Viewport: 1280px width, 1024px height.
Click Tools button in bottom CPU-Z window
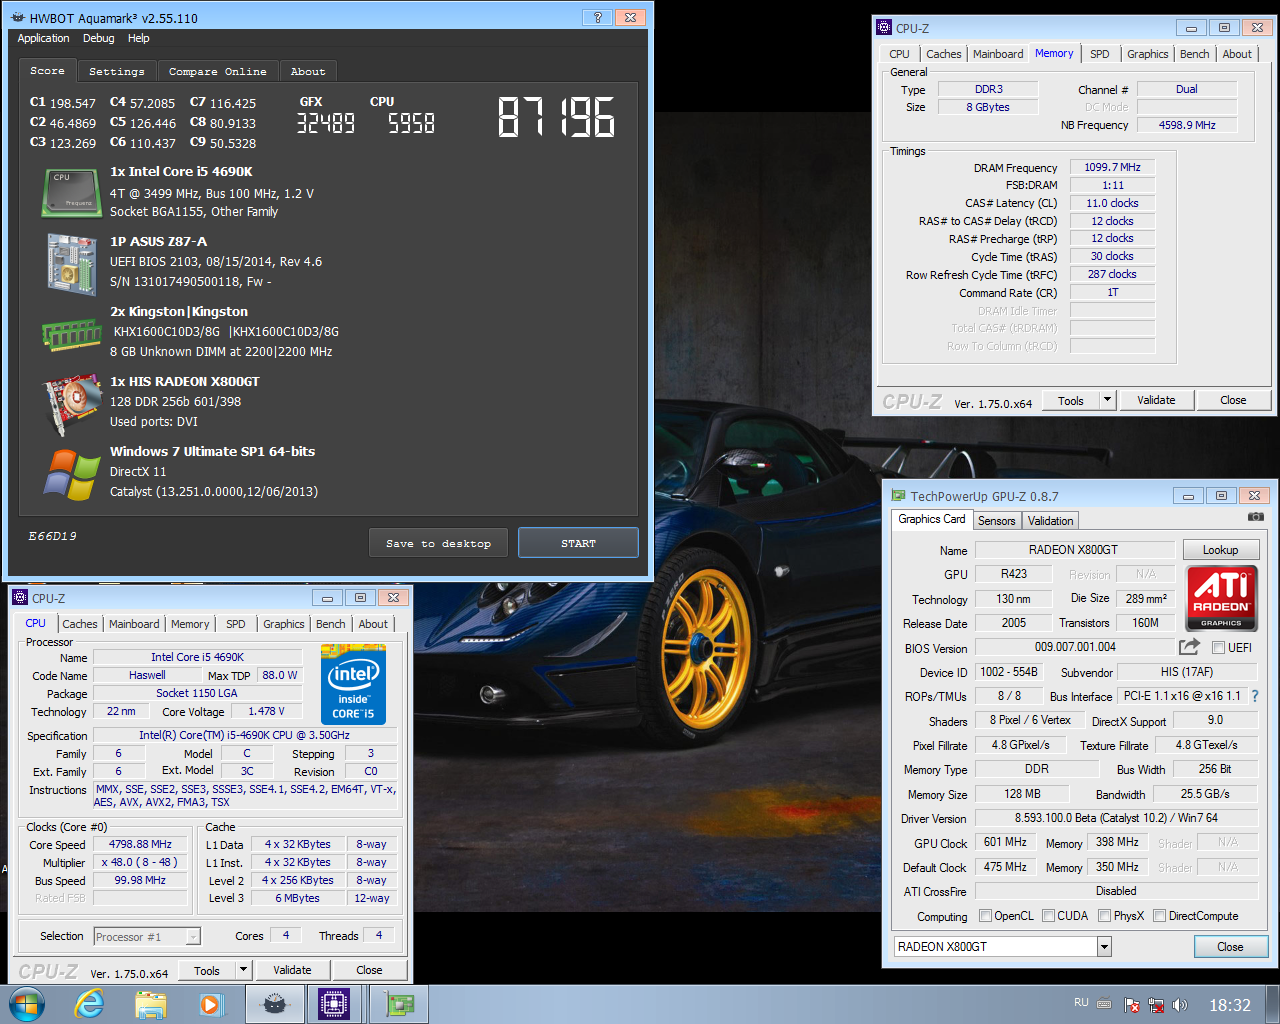(x=207, y=970)
